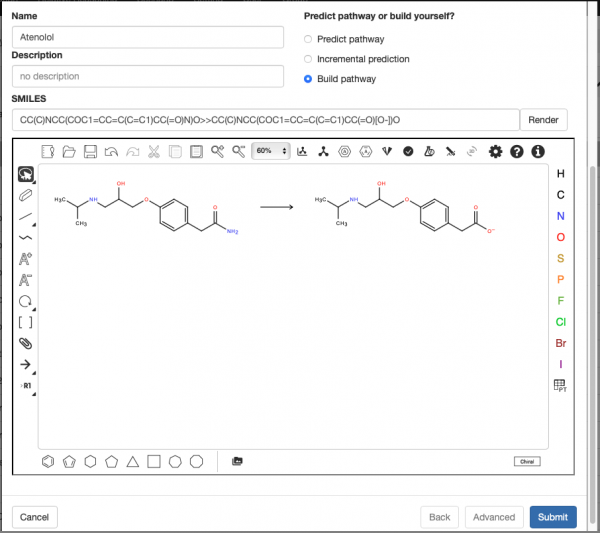The width and height of the screenshot is (600, 533).
Task: Select the Eraser tool
Action: (x=25, y=195)
